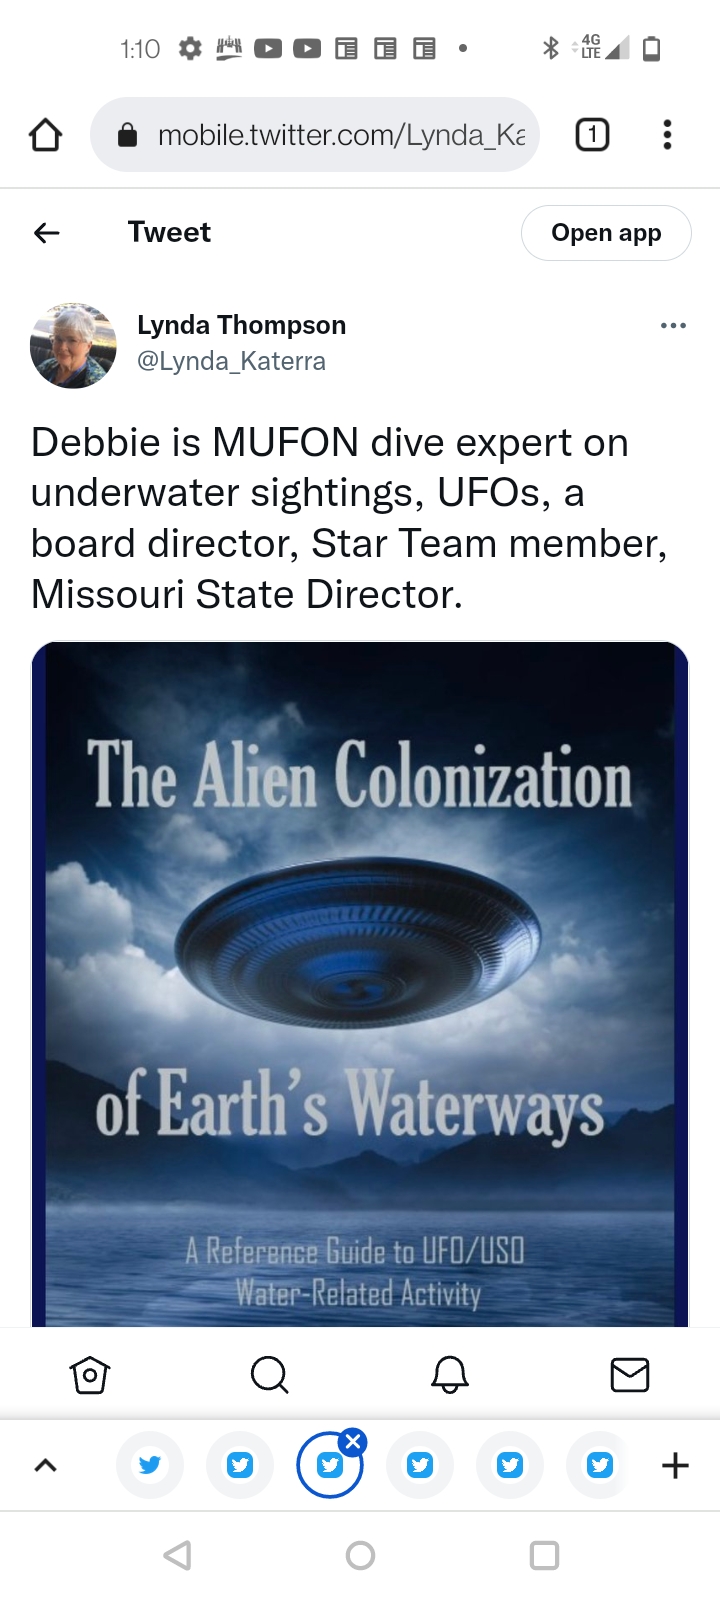
Task: Add a new browser tab with plus
Action: (675, 1466)
